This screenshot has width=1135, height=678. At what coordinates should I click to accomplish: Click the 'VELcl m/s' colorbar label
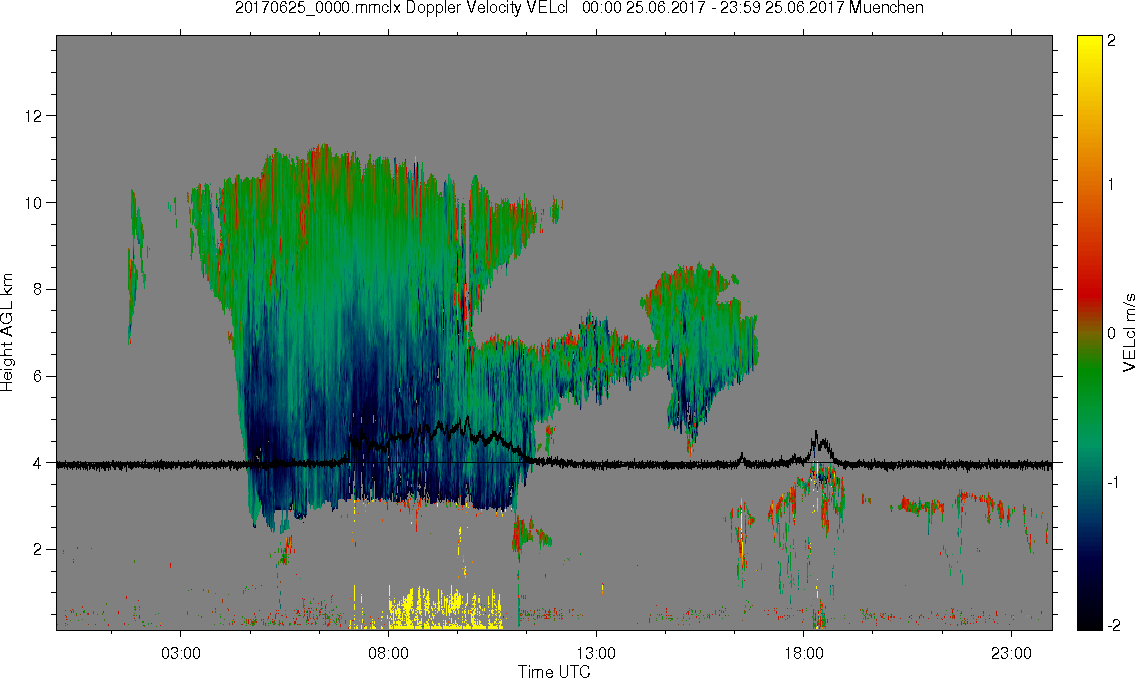click(x=1128, y=333)
